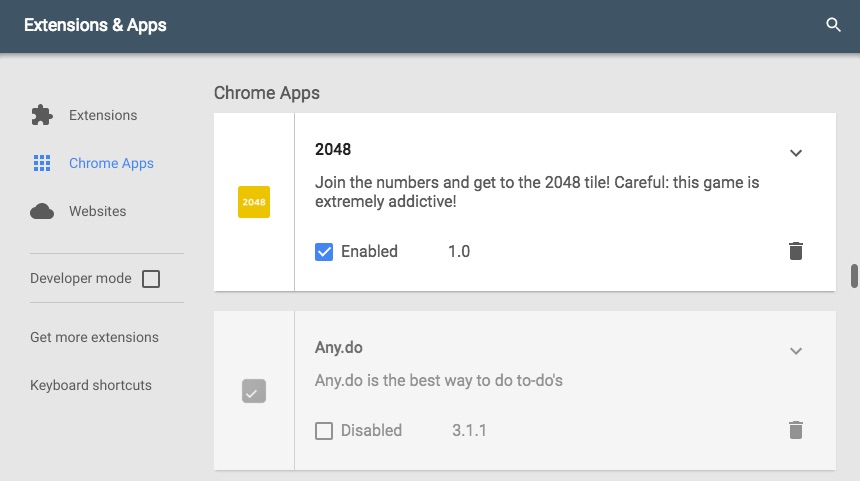Click the Extensions puzzle piece icon
This screenshot has width=860, height=481.
[x=42, y=115]
